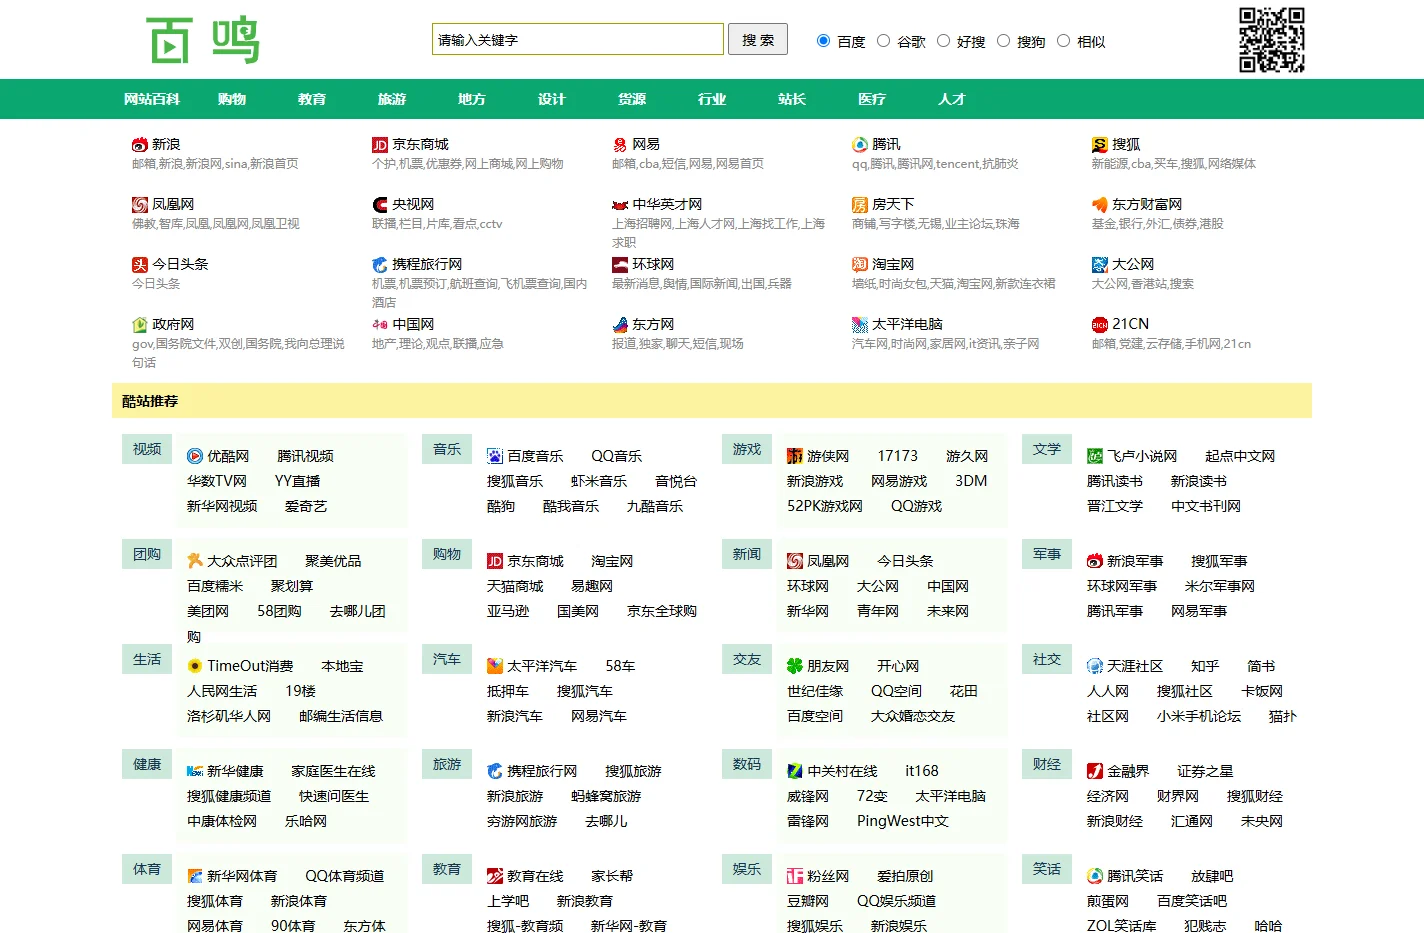Open the 中关村在线 link
Screen dimensions: 1424x933
[x=842, y=771]
